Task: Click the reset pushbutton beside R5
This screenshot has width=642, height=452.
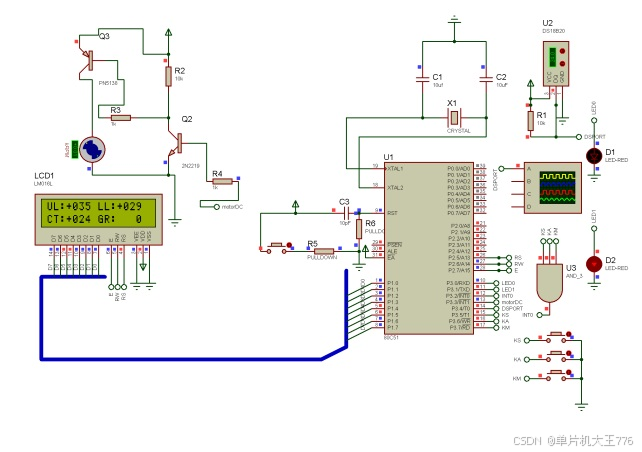Action: tap(277, 248)
